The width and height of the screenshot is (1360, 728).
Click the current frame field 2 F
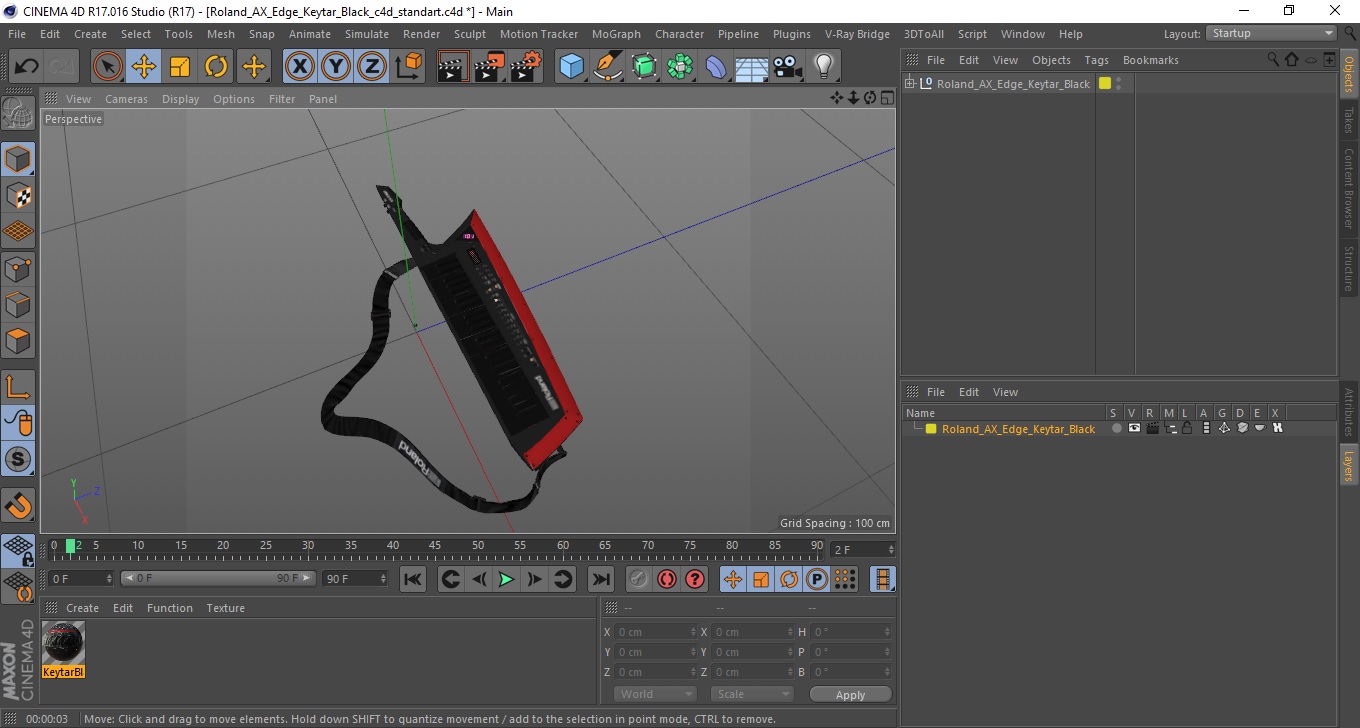[862, 550]
